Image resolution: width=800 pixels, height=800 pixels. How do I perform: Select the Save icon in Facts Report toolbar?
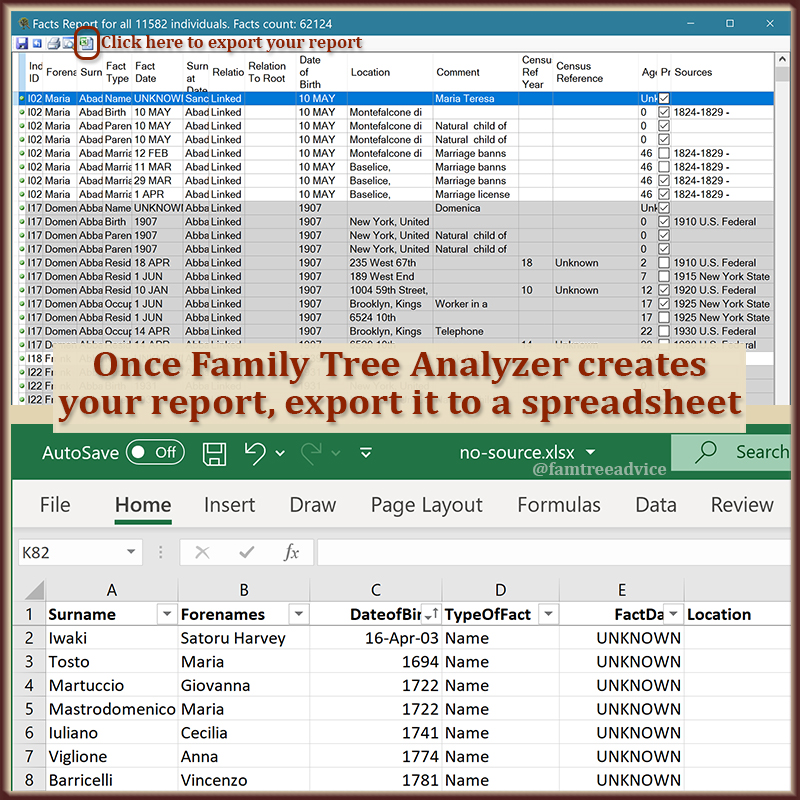pyautogui.click(x=22, y=43)
